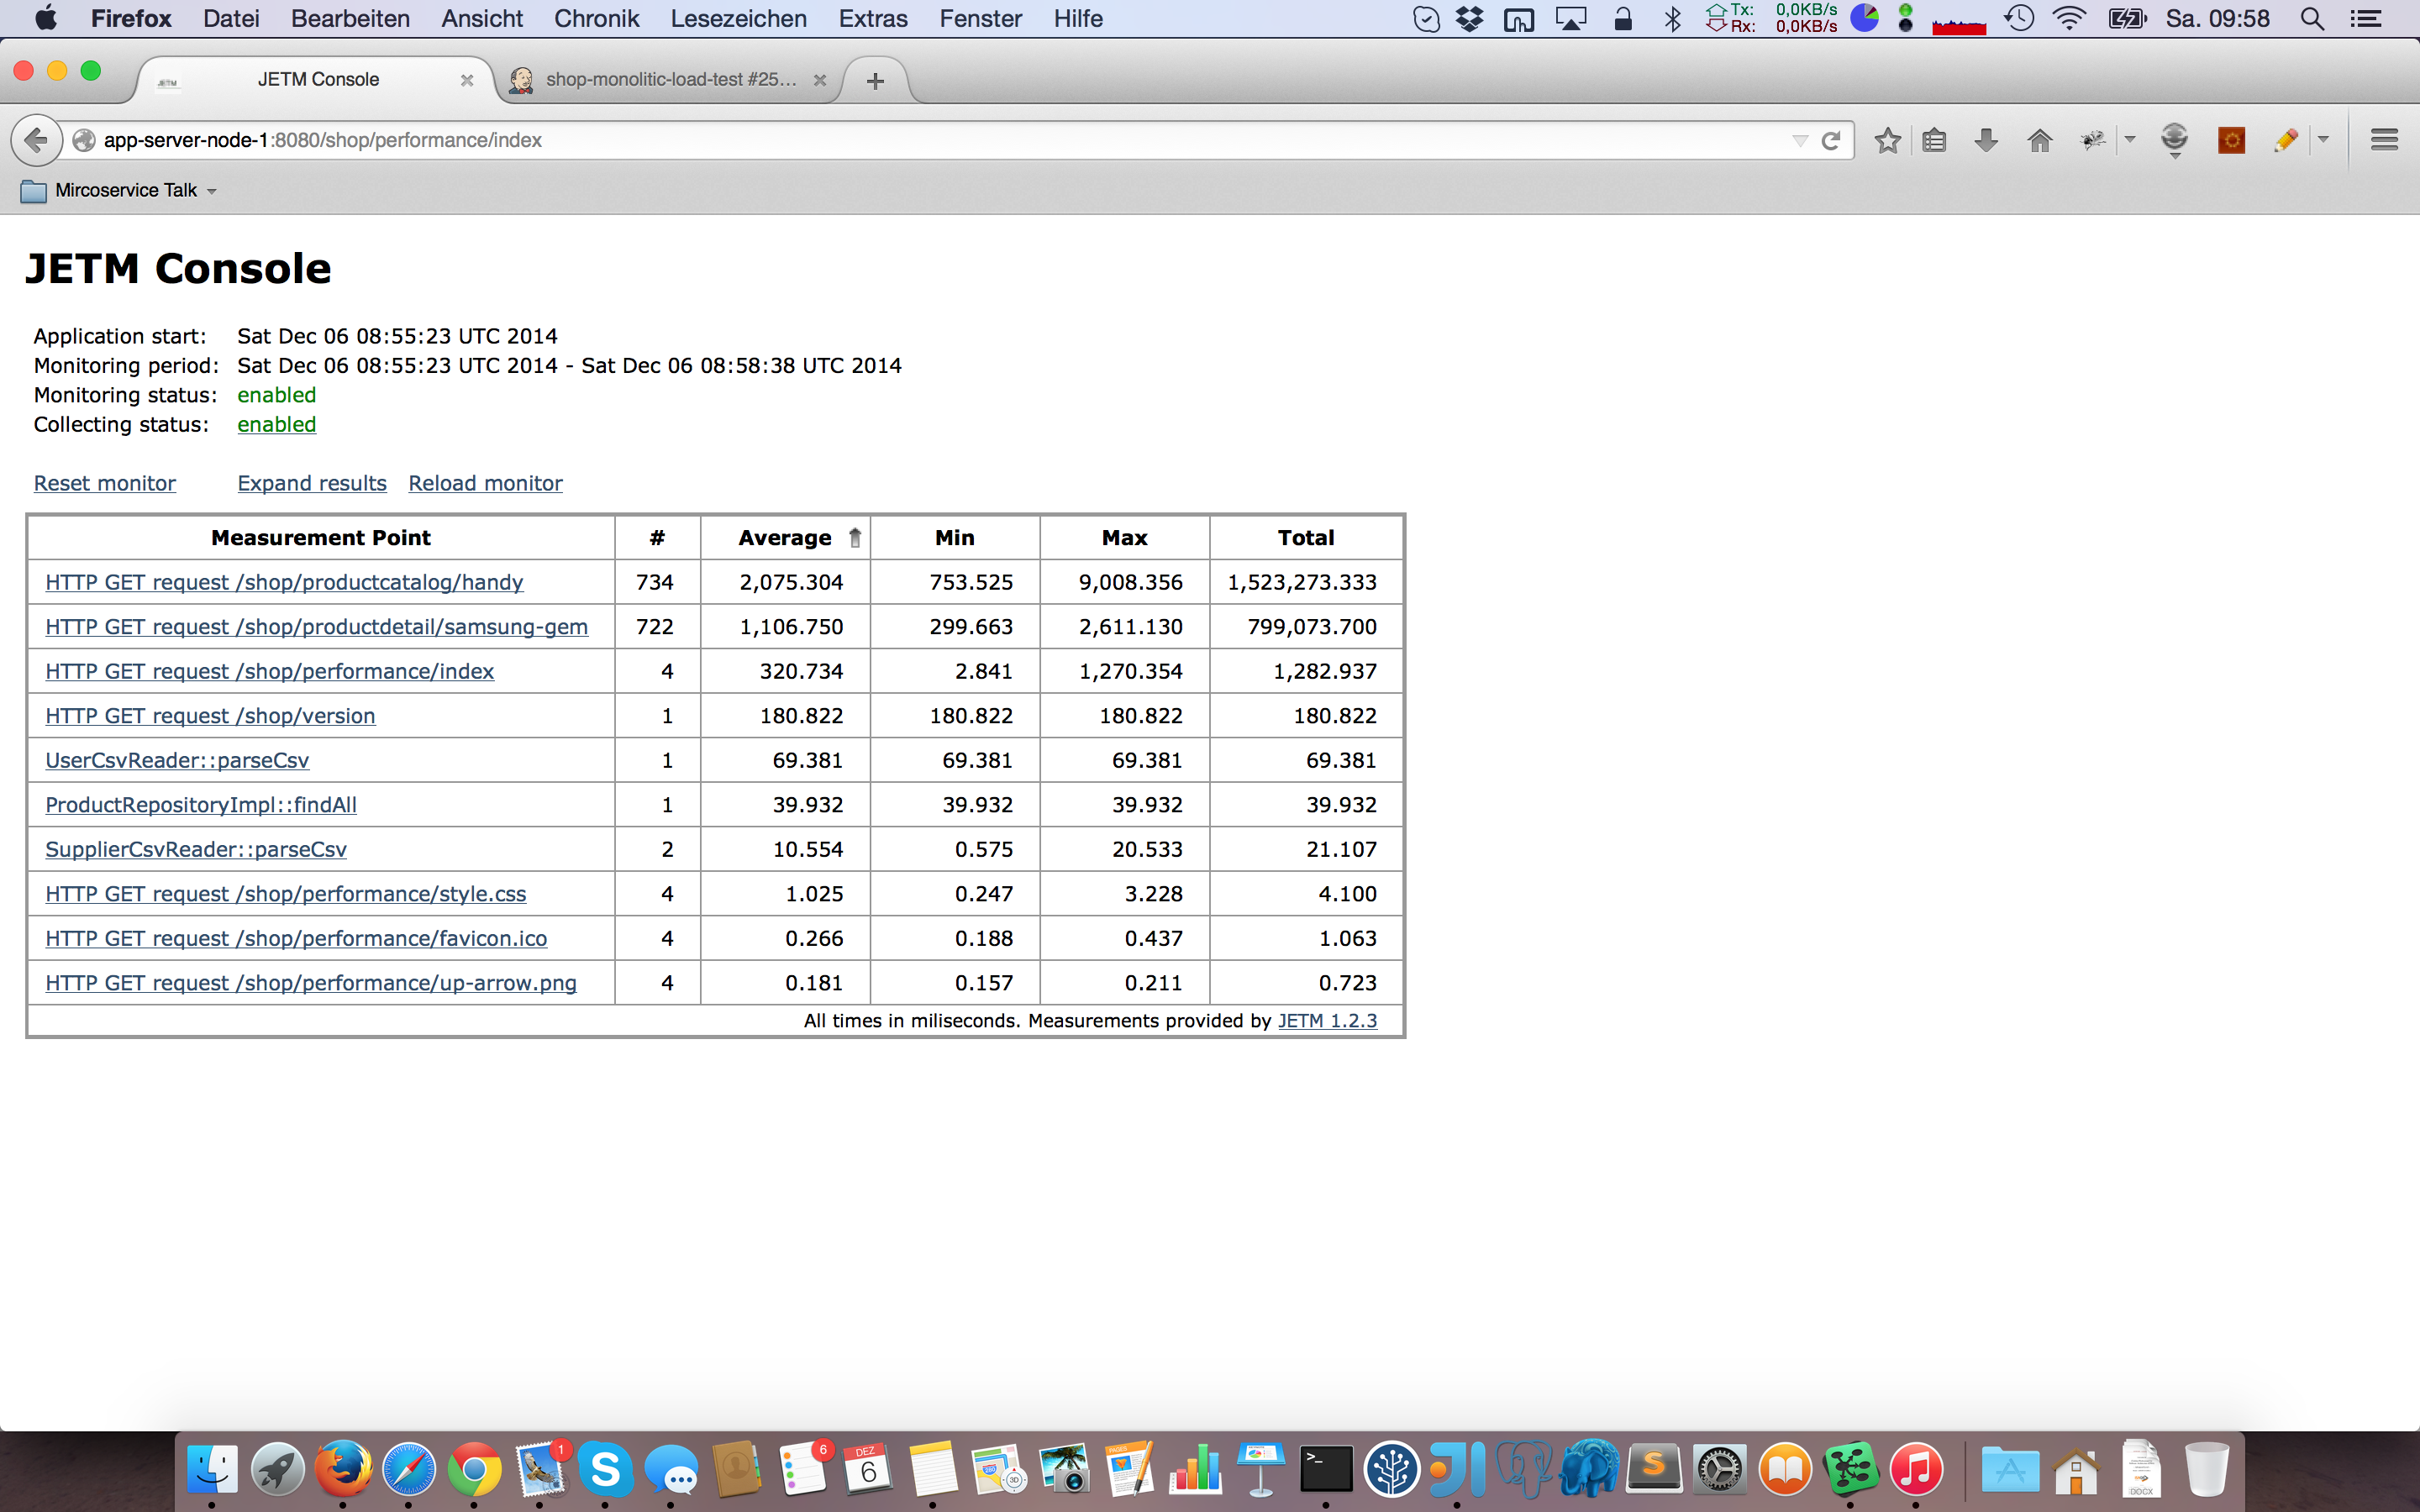Screen dimensions: 2420x1512
Task: Open the productcatalog/handy measurement point link
Action: tap(284, 583)
